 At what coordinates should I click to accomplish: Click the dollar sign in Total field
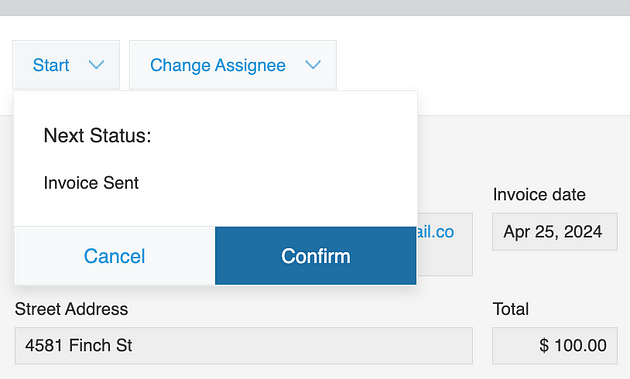(x=544, y=346)
